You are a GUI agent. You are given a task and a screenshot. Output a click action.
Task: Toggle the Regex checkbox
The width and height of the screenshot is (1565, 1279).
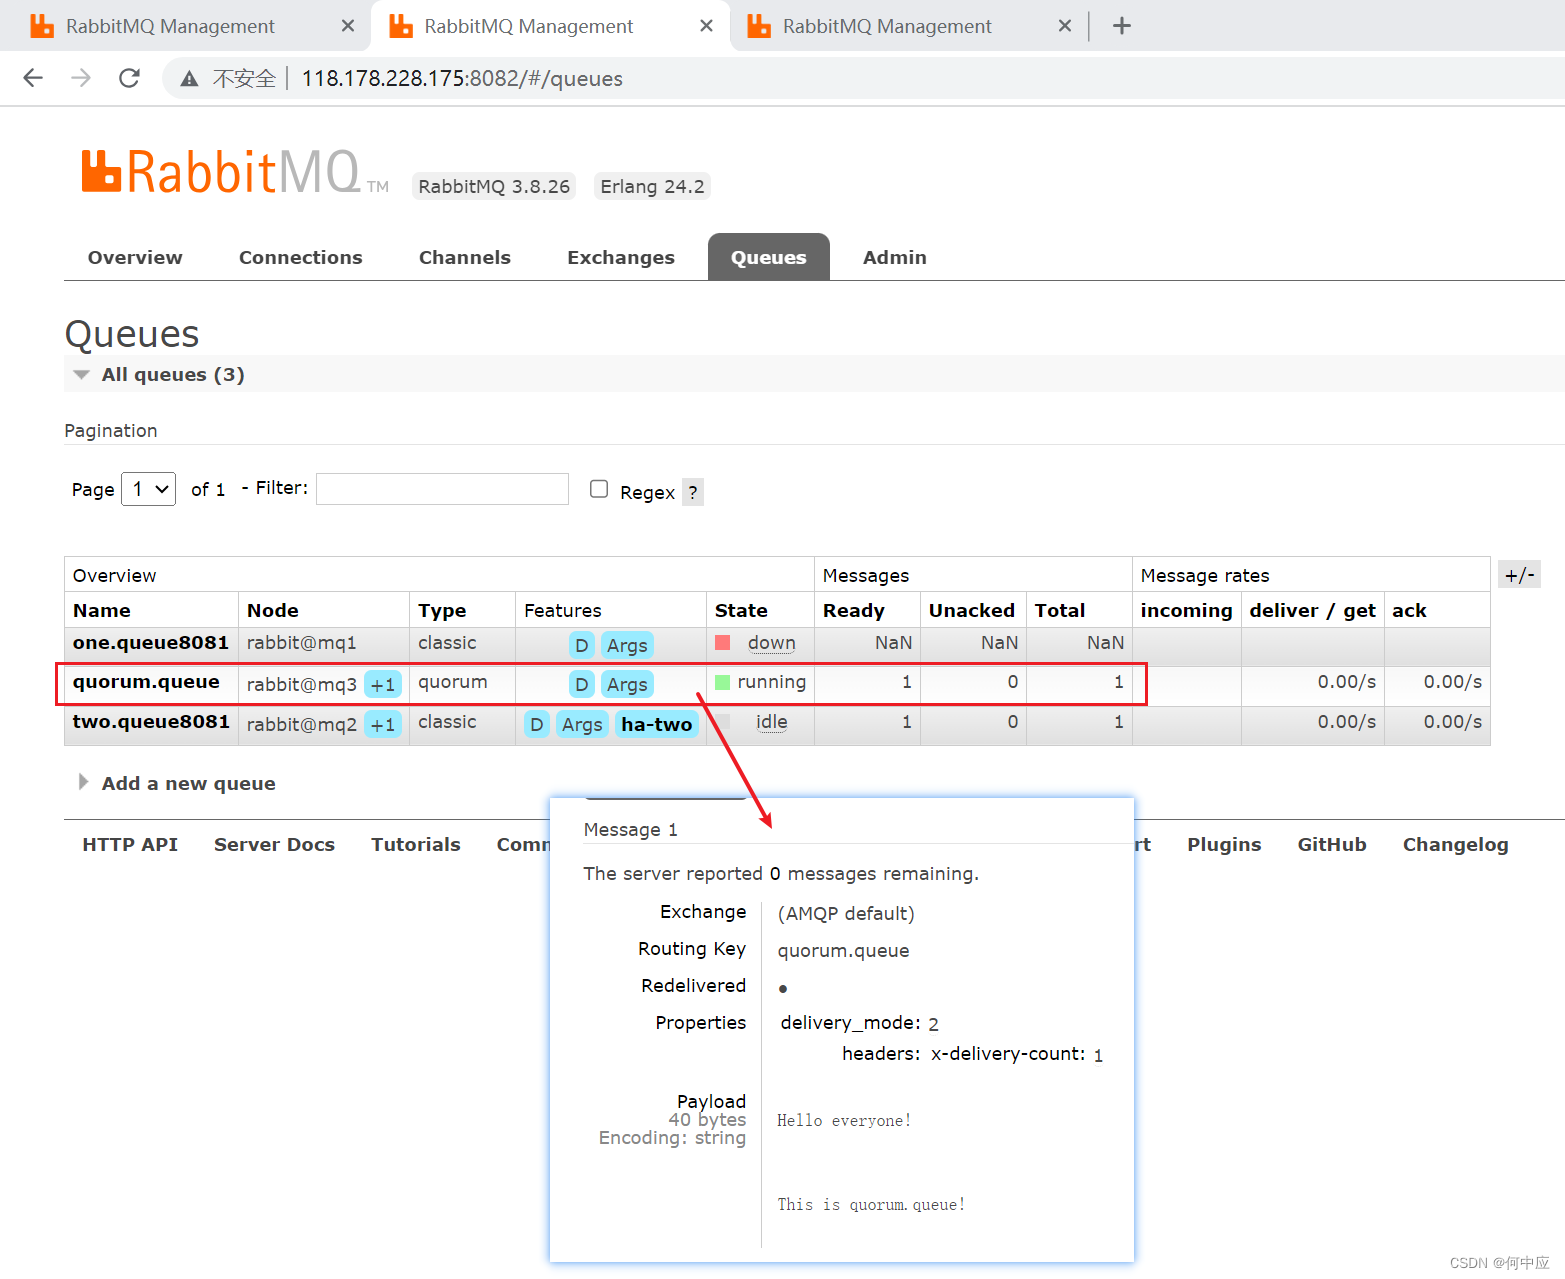click(x=599, y=489)
